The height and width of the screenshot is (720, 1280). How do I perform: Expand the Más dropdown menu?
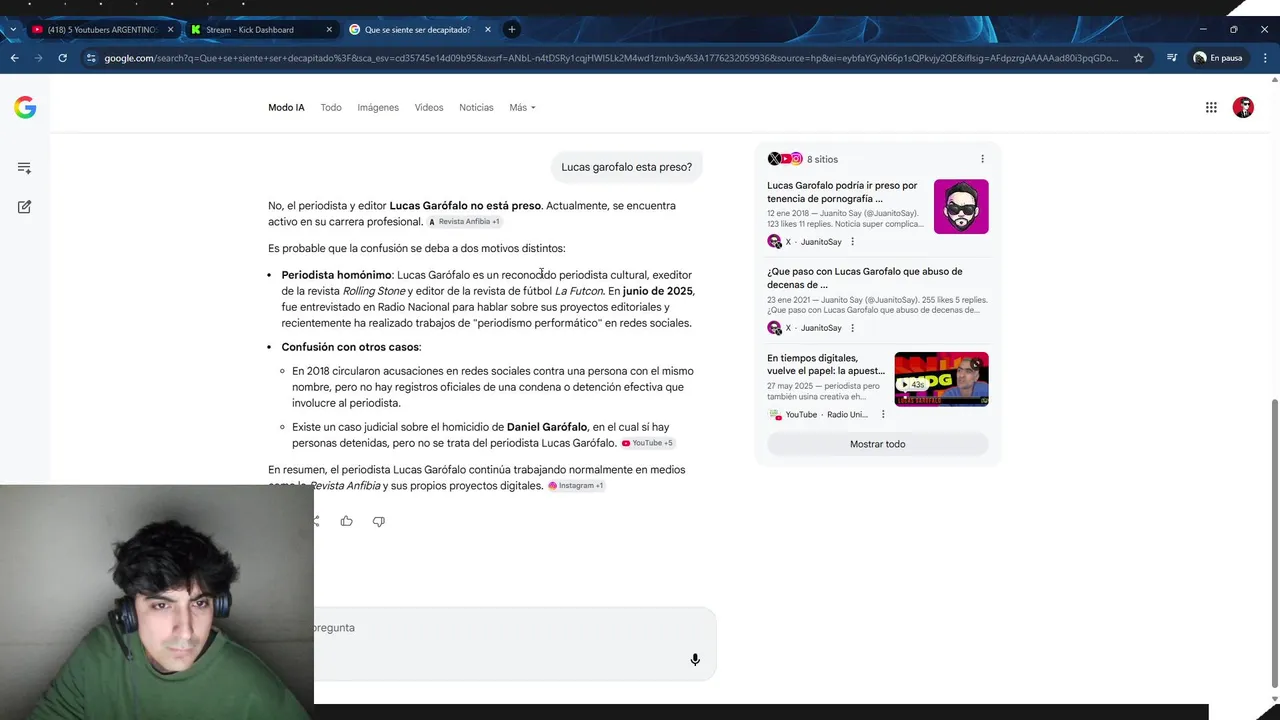pyautogui.click(x=522, y=107)
